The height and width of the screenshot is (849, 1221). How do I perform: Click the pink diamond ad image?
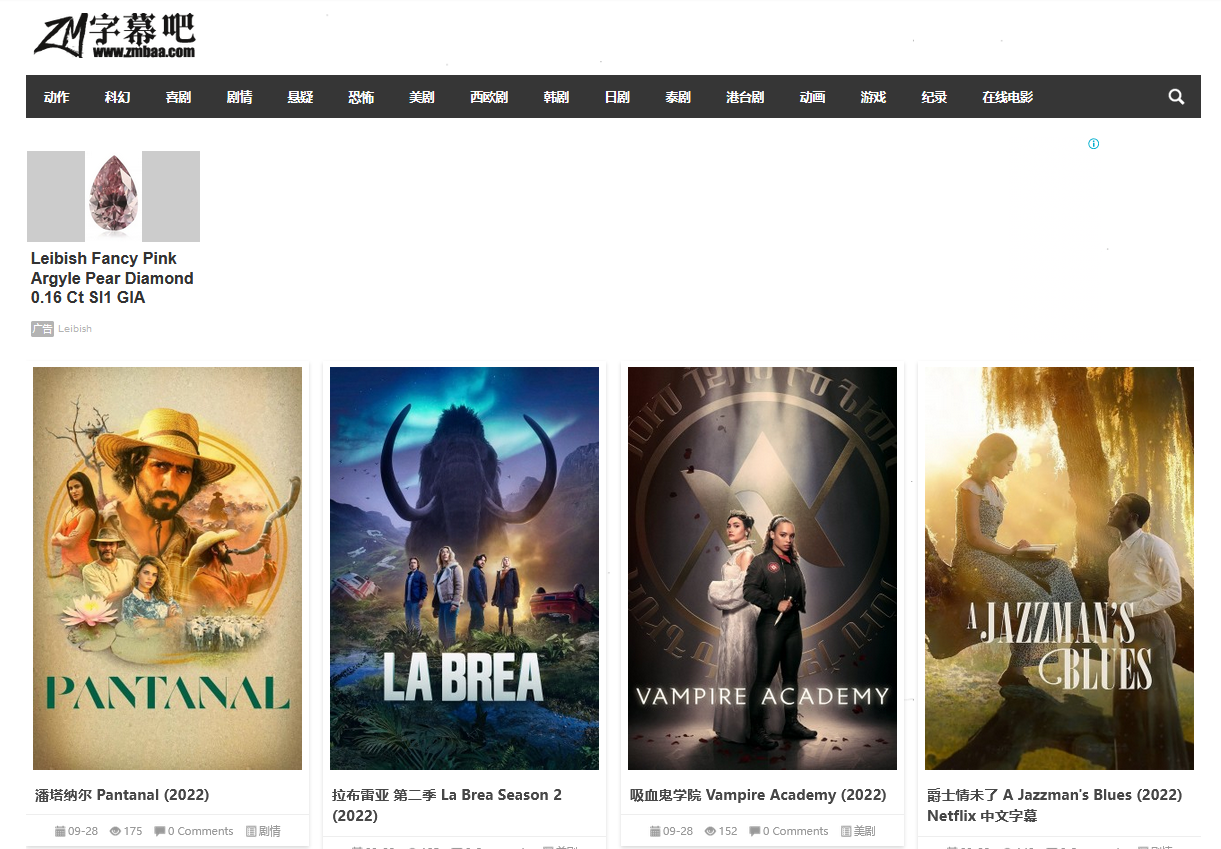[x=113, y=196]
